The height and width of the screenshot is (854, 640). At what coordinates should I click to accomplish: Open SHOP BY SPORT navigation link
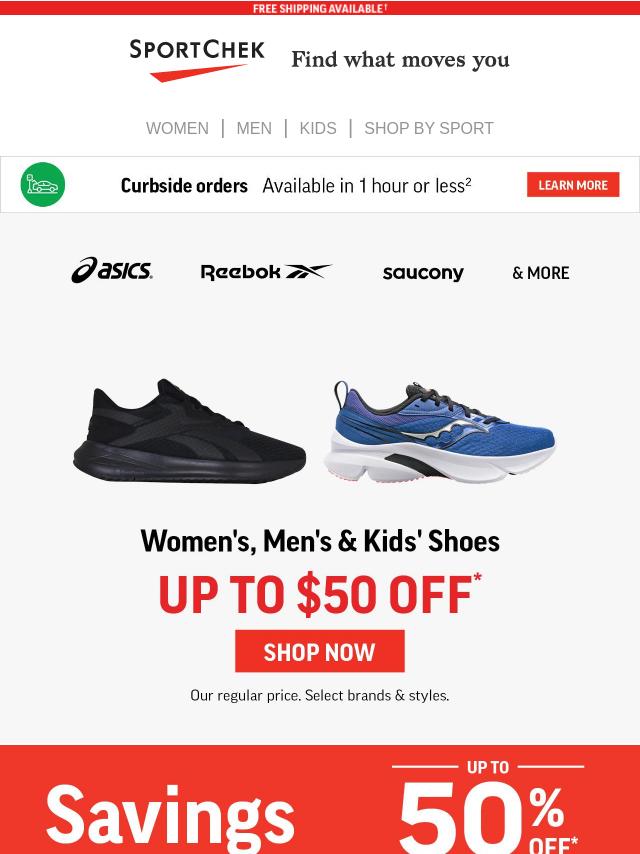[x=429, y=129]
